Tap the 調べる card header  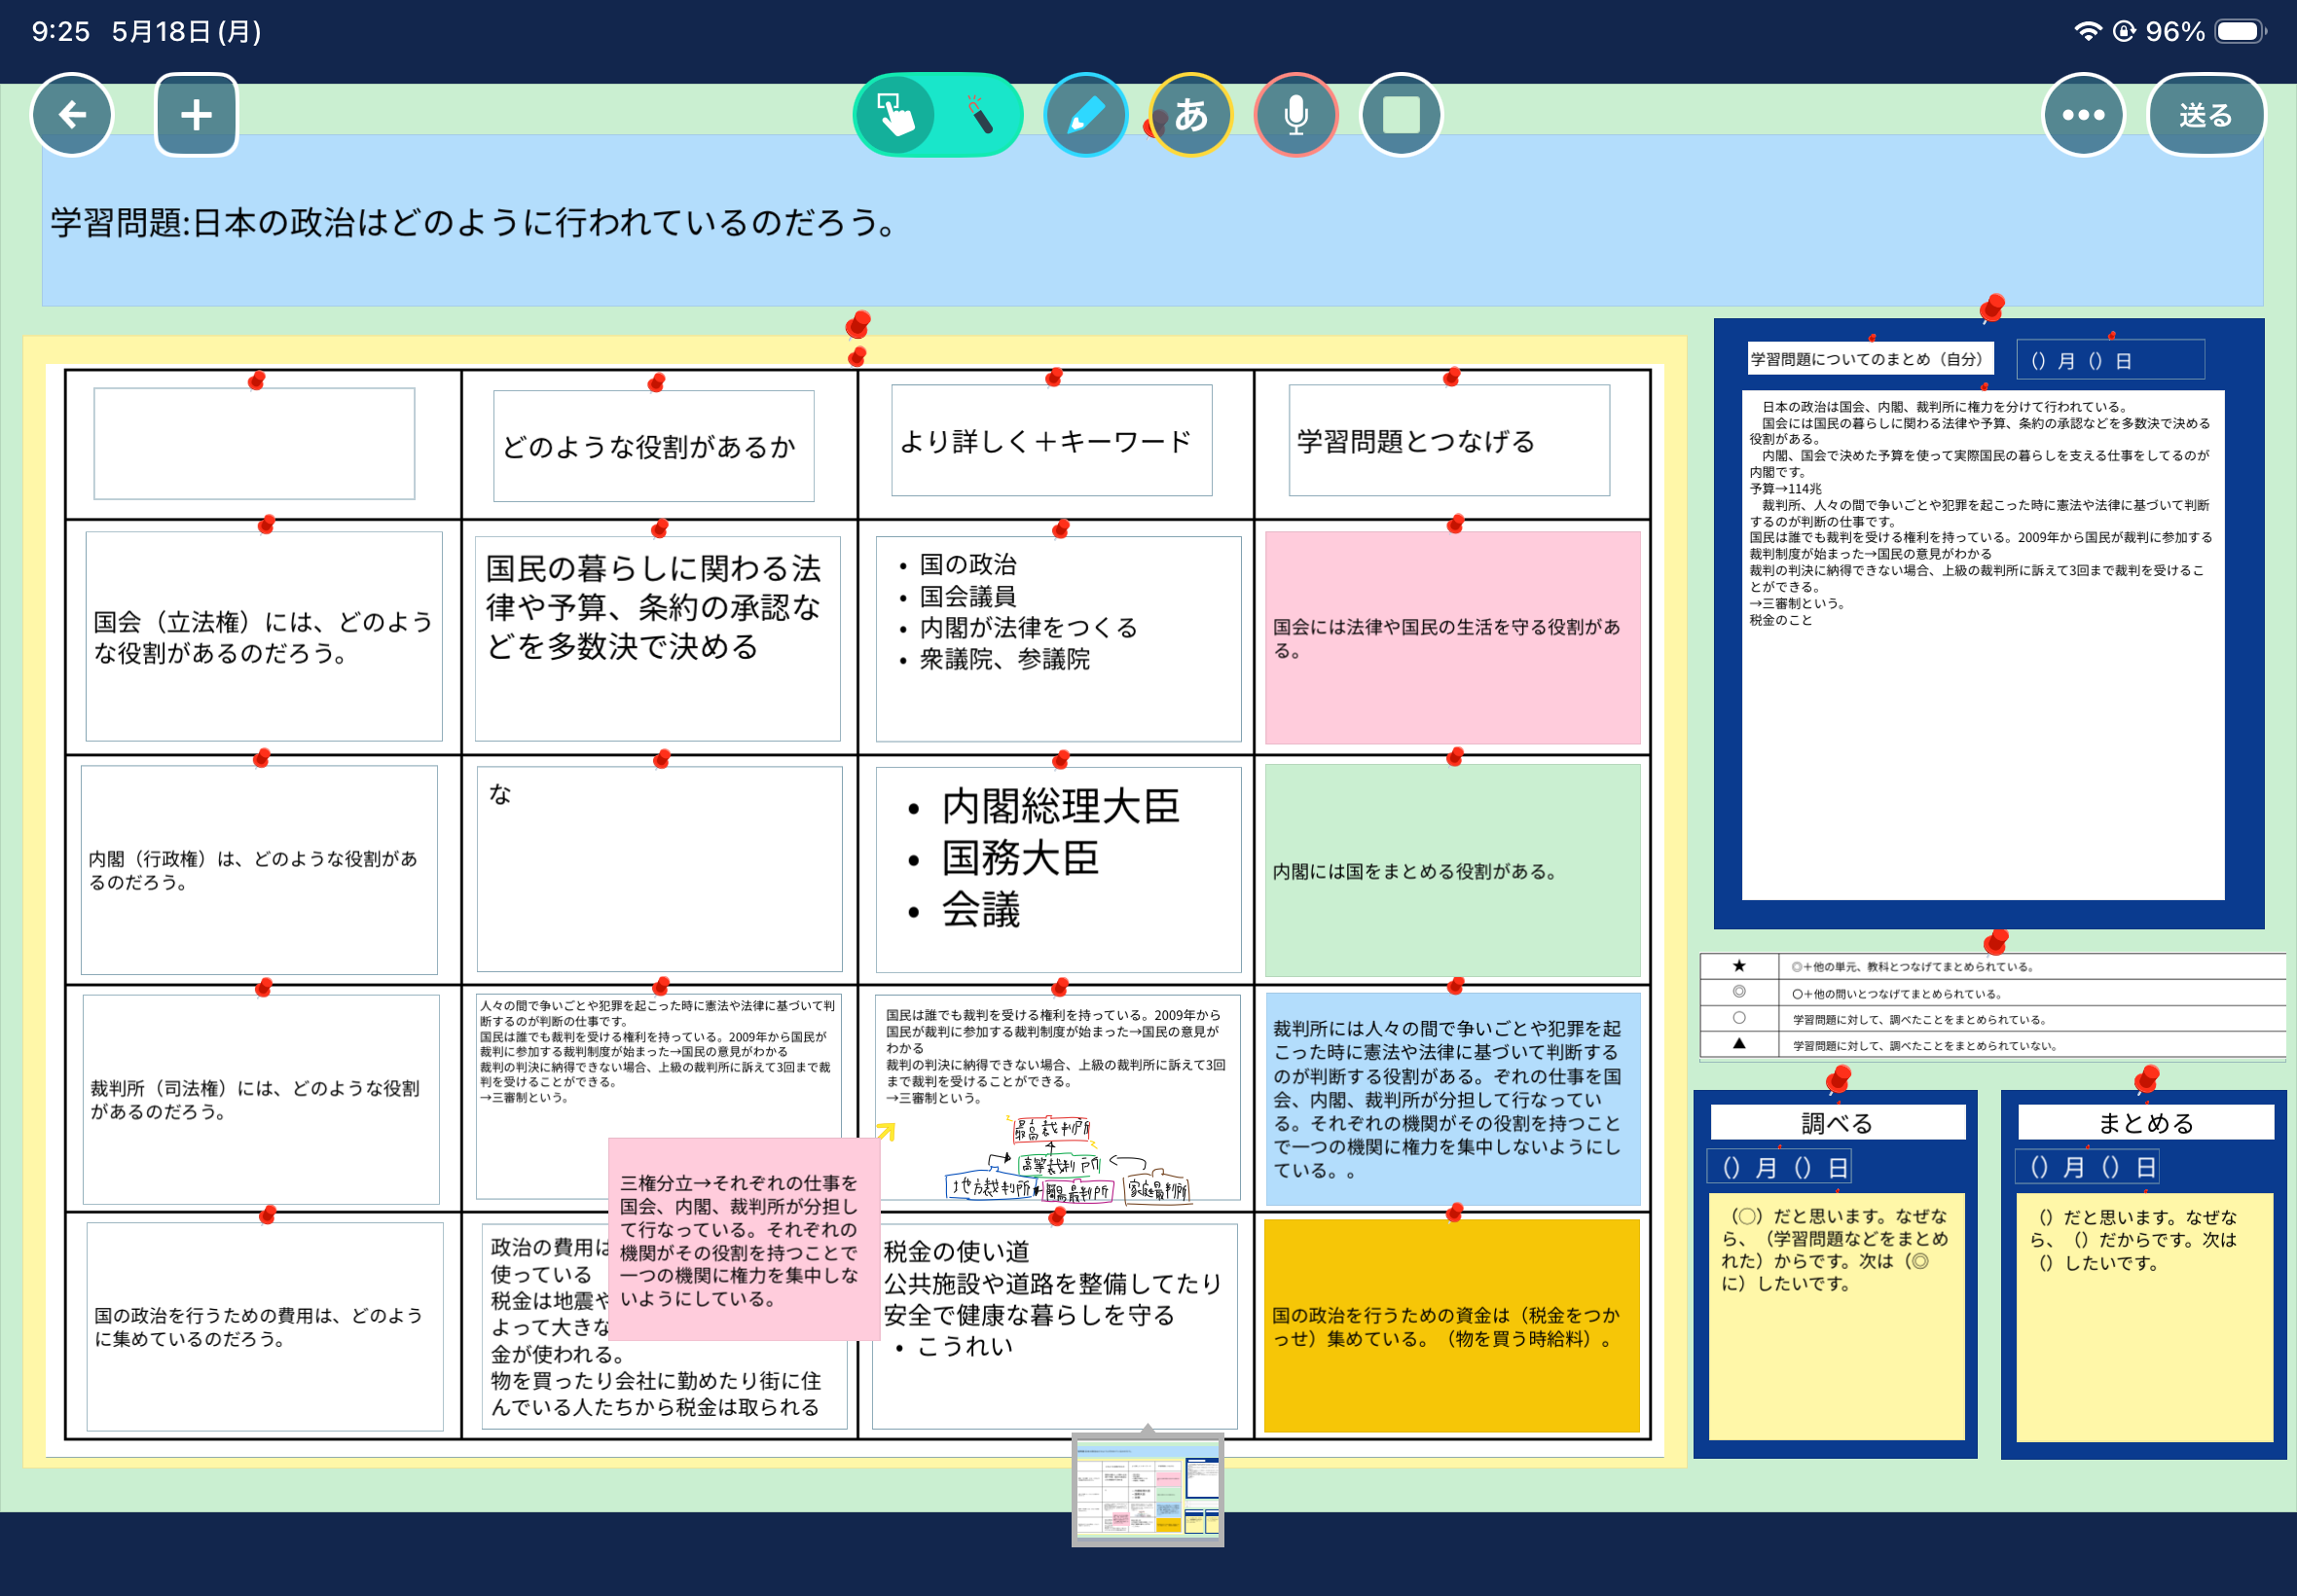(1838, 1123)
